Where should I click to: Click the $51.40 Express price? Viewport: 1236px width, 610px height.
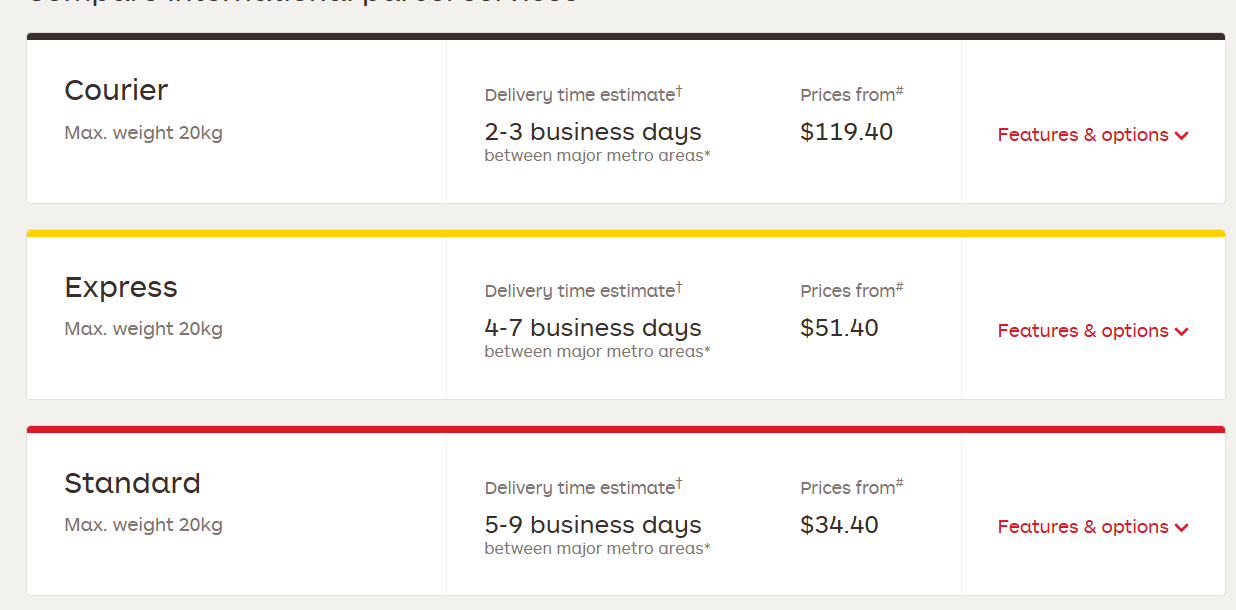(x=839, y=328)
